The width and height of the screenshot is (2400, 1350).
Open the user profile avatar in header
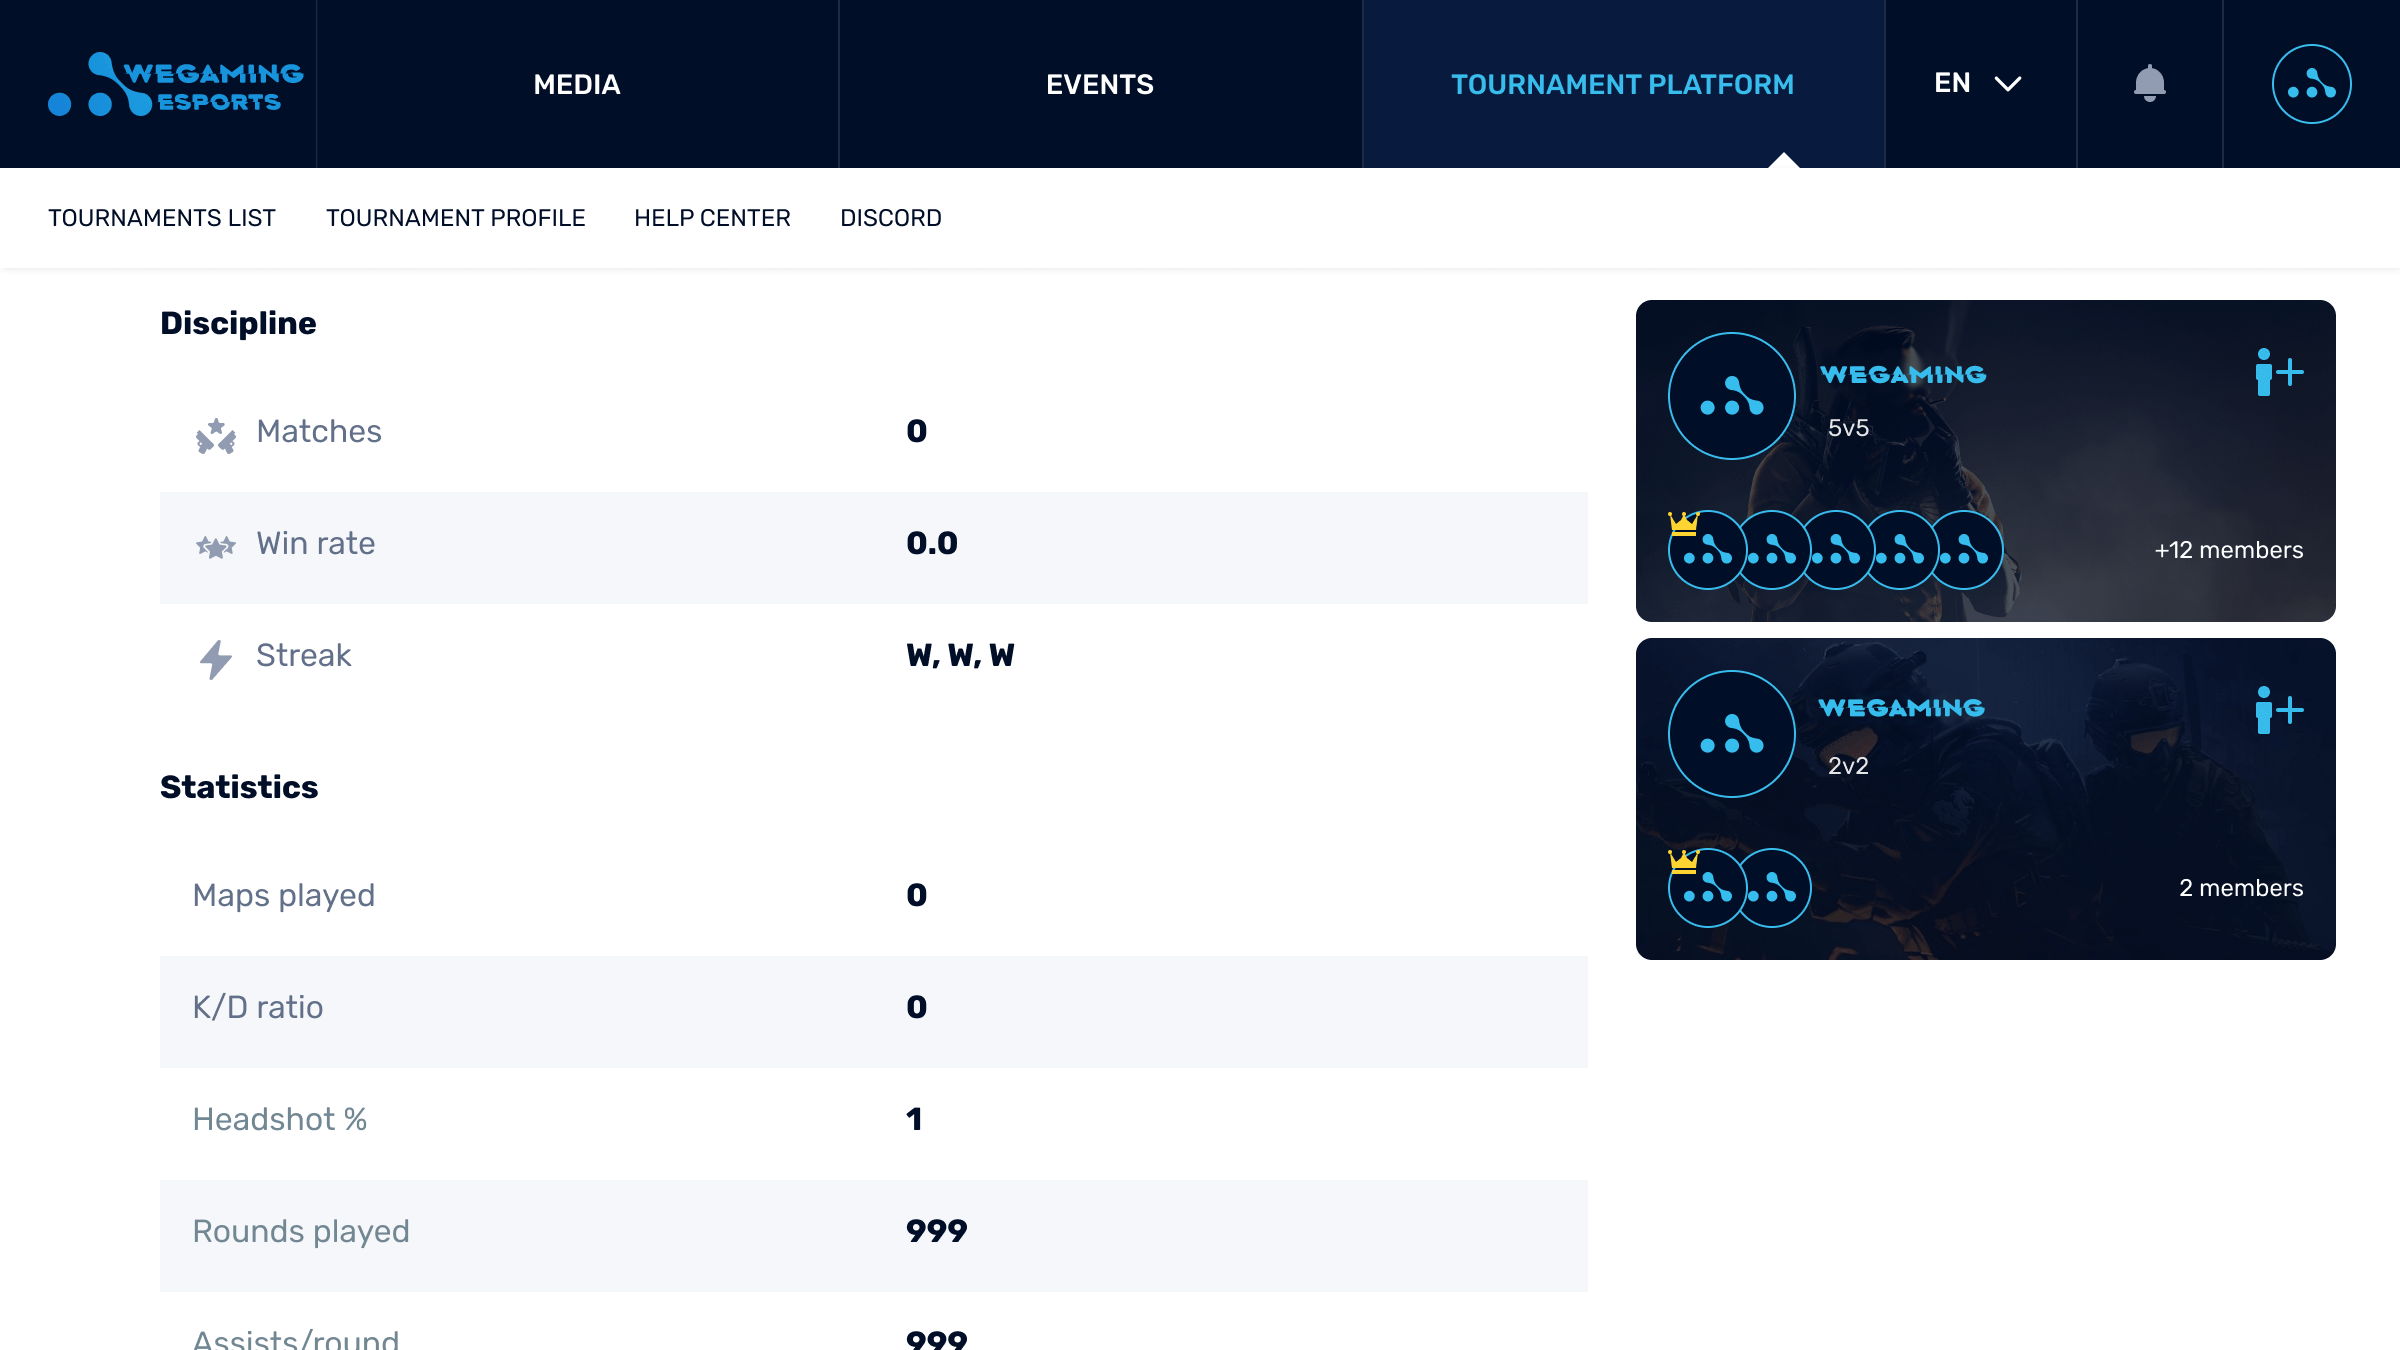2311,84
